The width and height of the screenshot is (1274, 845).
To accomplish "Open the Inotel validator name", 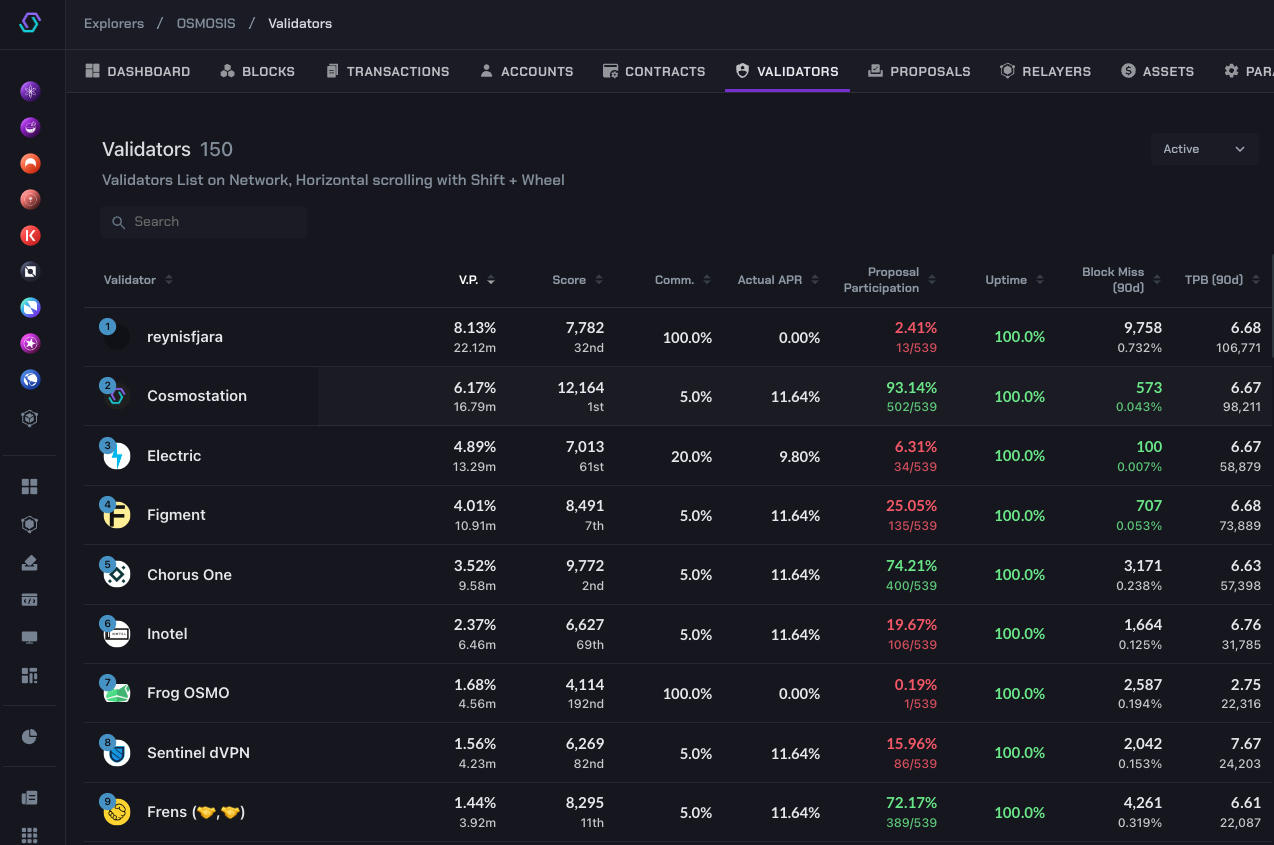I will coord(167,634).
